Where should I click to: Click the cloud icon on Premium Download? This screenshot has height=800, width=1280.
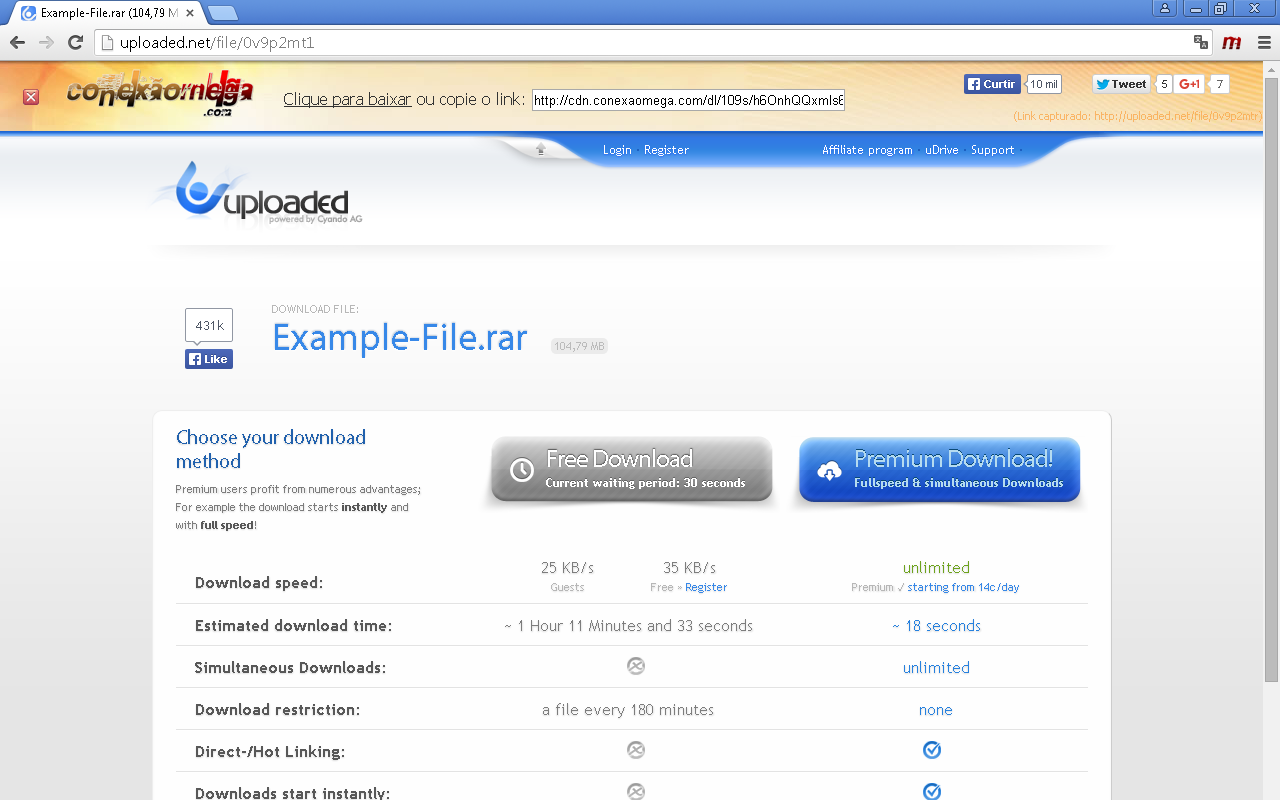click(x=829, y=470)
